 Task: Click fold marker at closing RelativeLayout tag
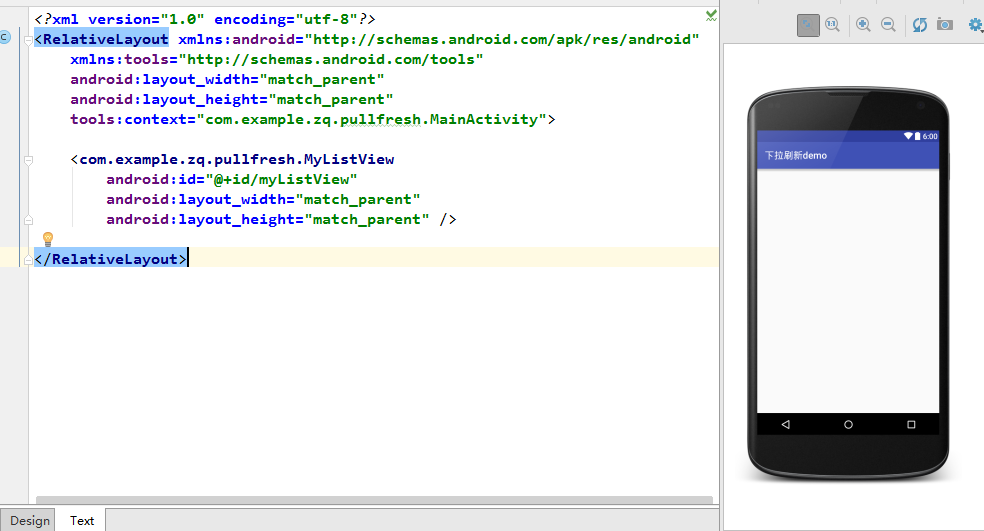click(28, 260)
